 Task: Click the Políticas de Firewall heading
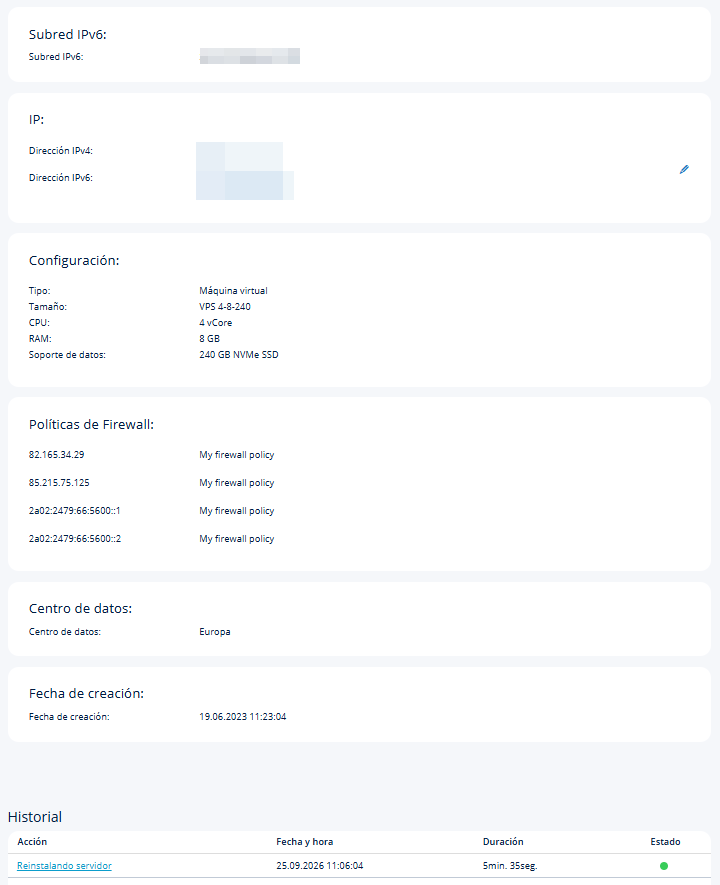(x=91, y=424)
